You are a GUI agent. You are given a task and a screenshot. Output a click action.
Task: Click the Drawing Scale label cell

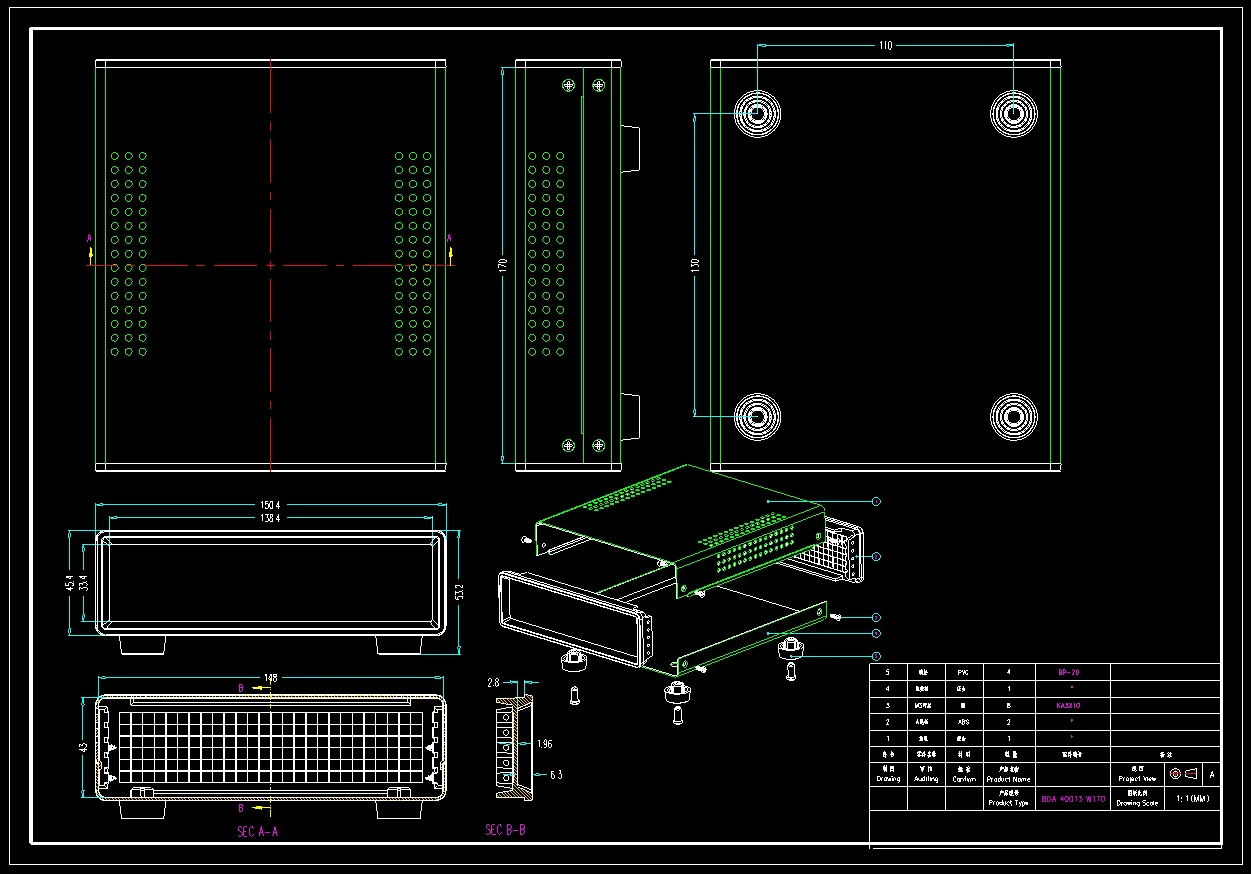point(1137,799)
